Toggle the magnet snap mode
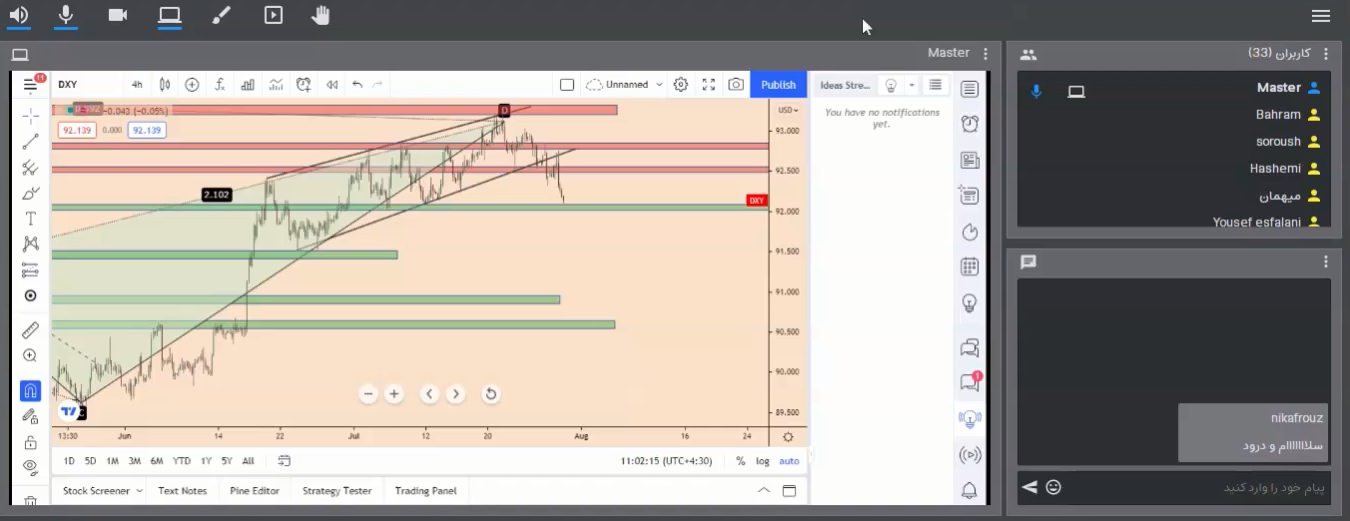Screen dimensions: 1350x521 (30, 391)
